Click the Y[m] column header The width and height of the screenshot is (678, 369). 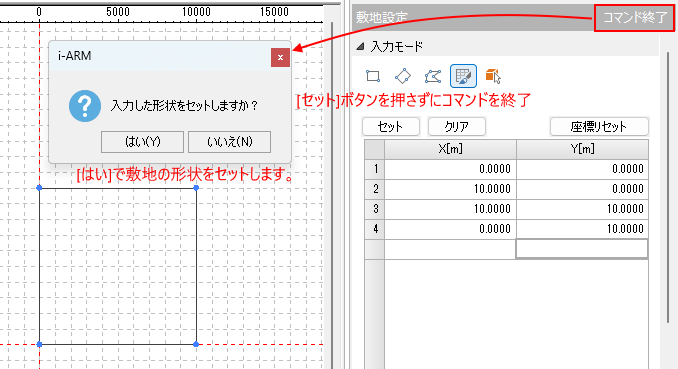[x=582, y=149]
